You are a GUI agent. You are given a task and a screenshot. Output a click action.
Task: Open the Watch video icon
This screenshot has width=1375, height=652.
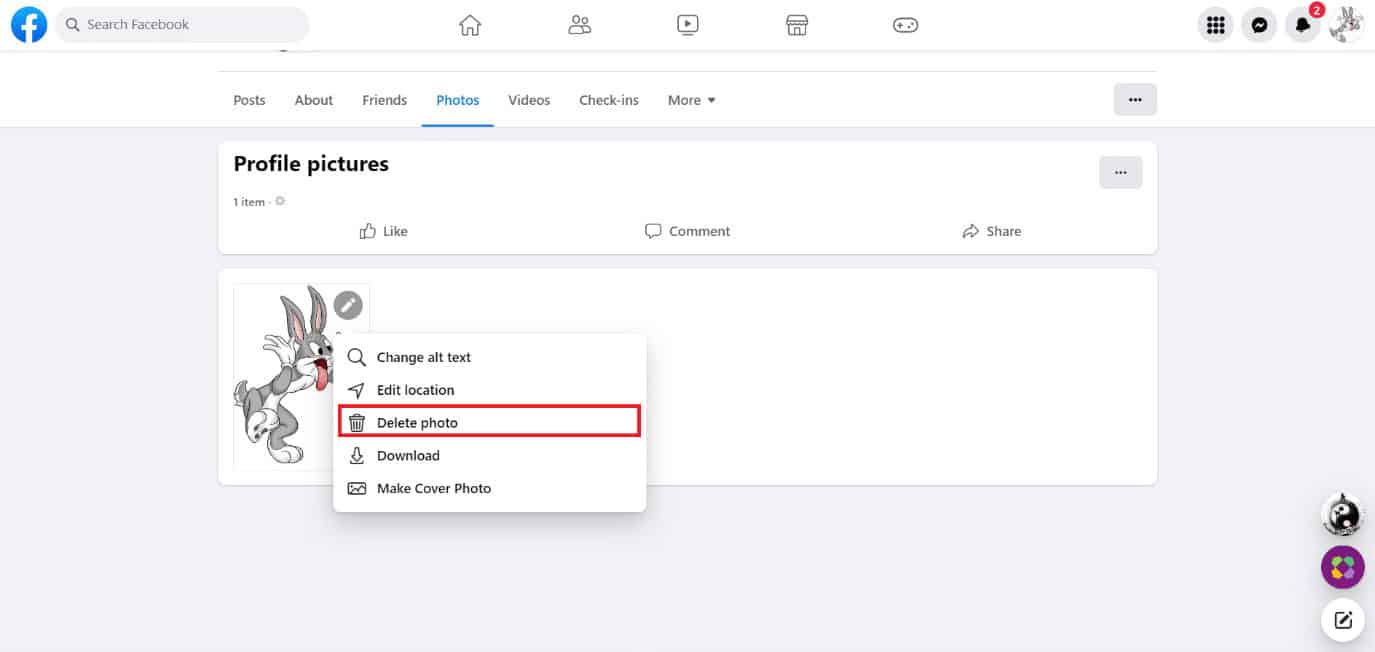pyautogui.click(x=688, y=25)
